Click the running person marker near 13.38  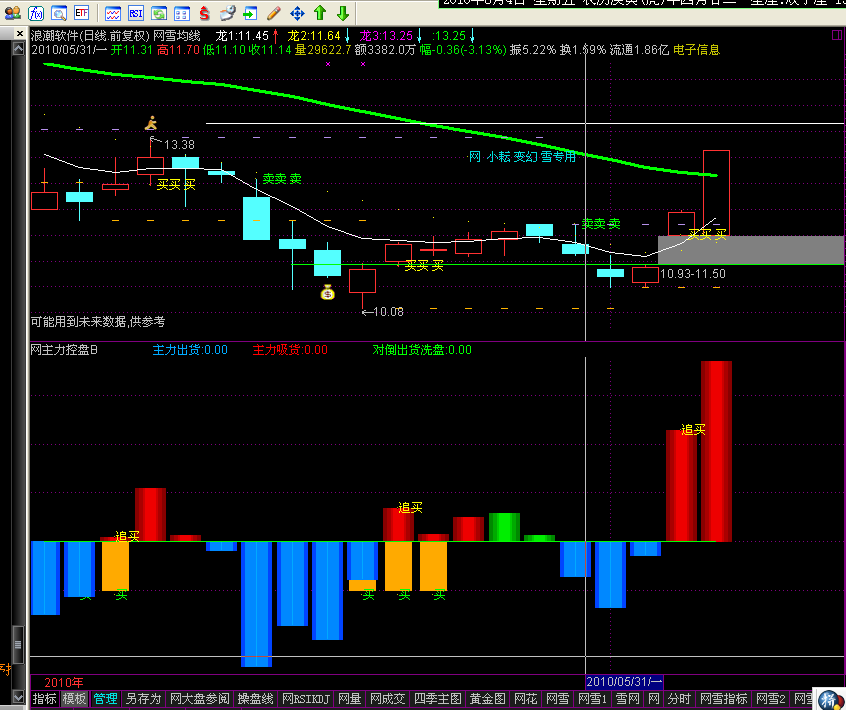coord(151,123)
